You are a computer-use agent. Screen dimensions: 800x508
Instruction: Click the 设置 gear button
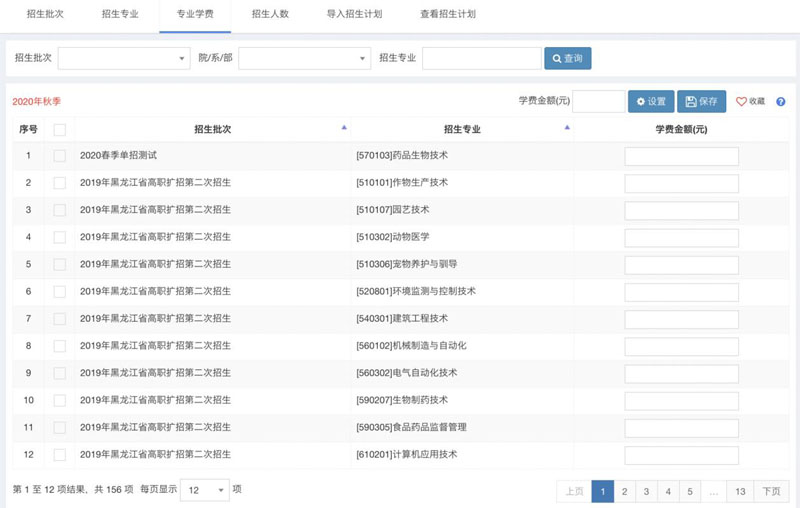coord(650,102)
